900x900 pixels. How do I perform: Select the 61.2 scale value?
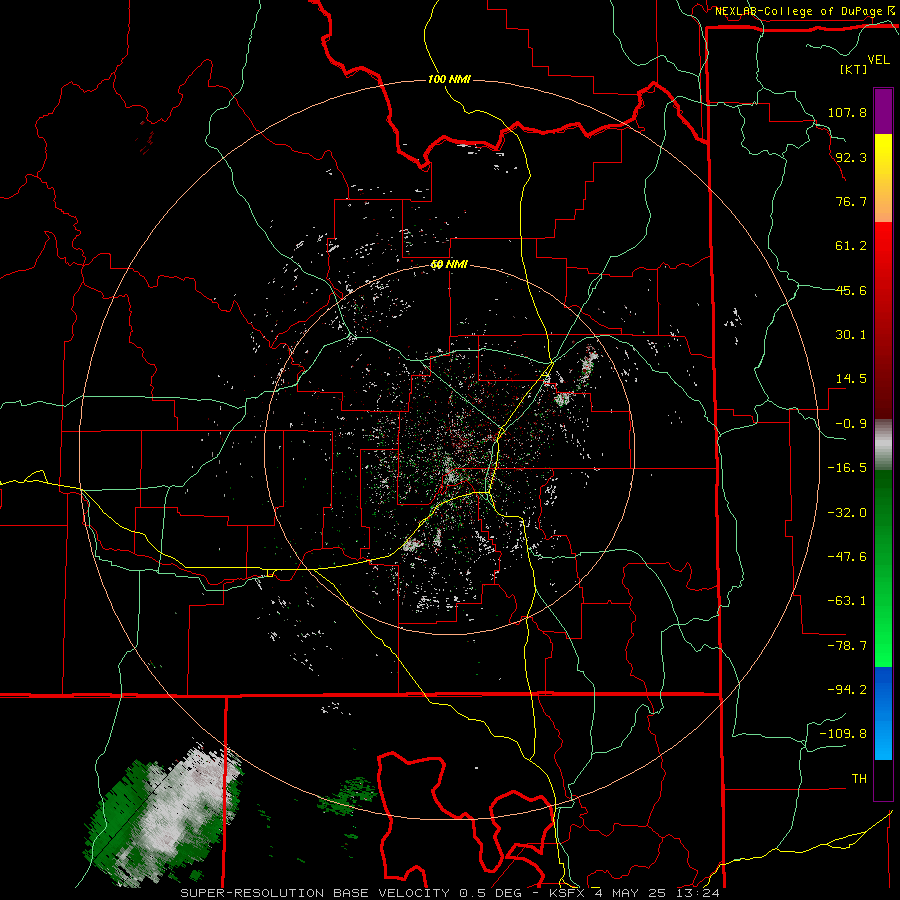coord(851,246)
